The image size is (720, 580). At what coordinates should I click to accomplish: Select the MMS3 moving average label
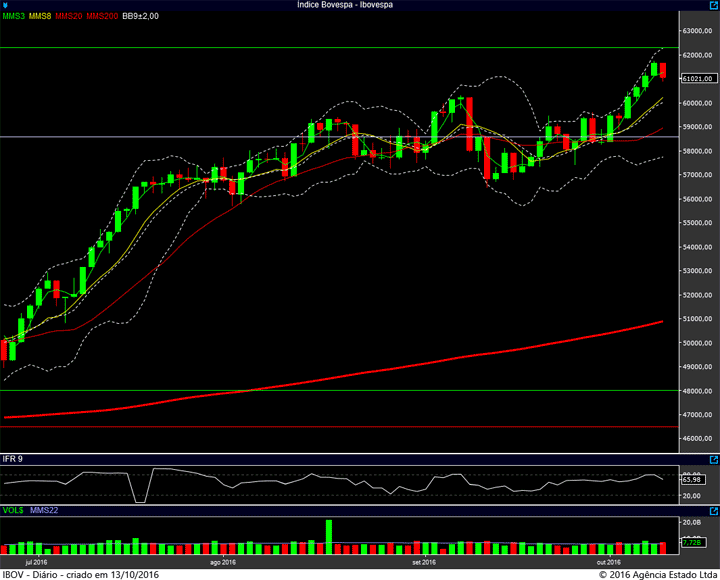(13, 16)
